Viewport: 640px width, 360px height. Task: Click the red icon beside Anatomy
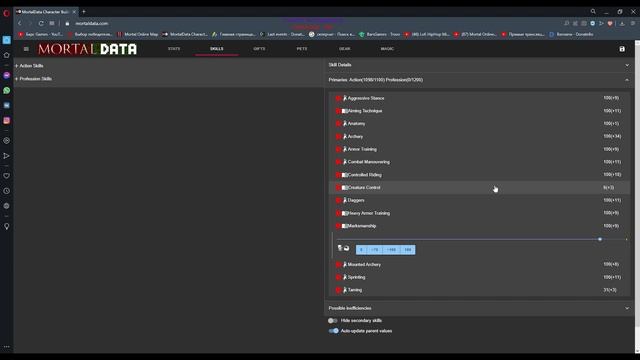point(338,124)
